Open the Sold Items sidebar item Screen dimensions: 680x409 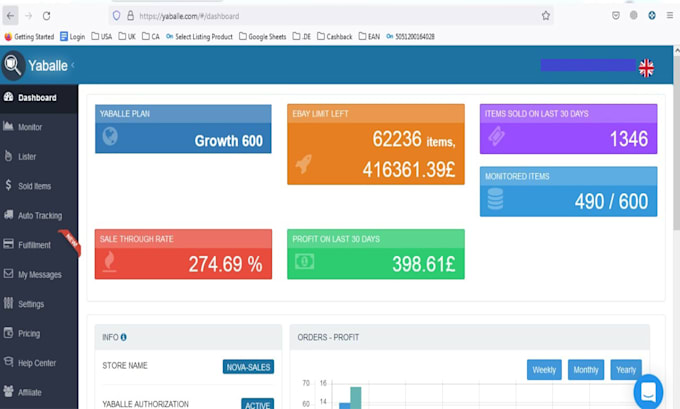(39, 186)
